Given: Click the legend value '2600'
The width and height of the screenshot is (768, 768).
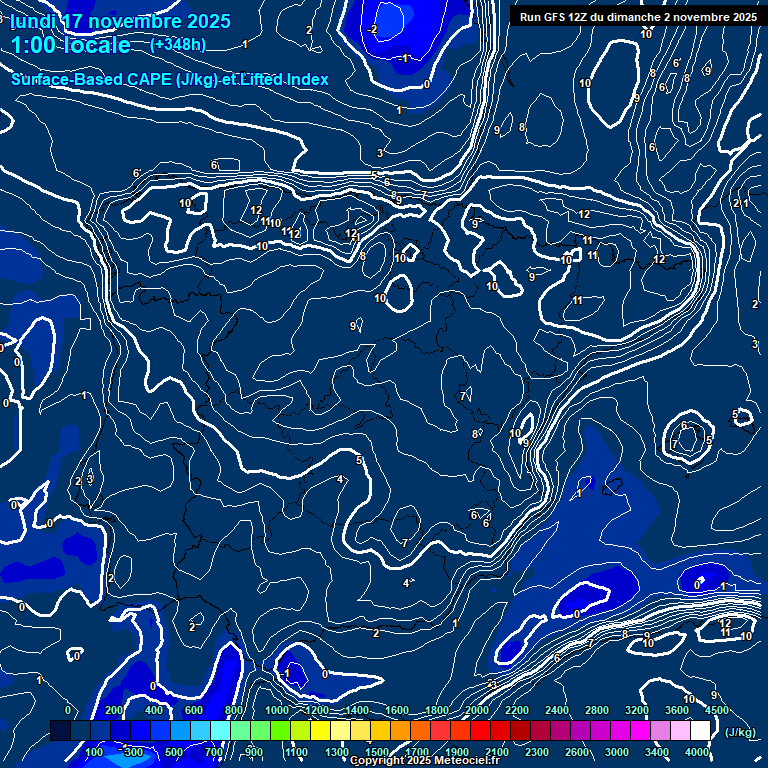Looking at the screenshot, I should pos(577,752).
